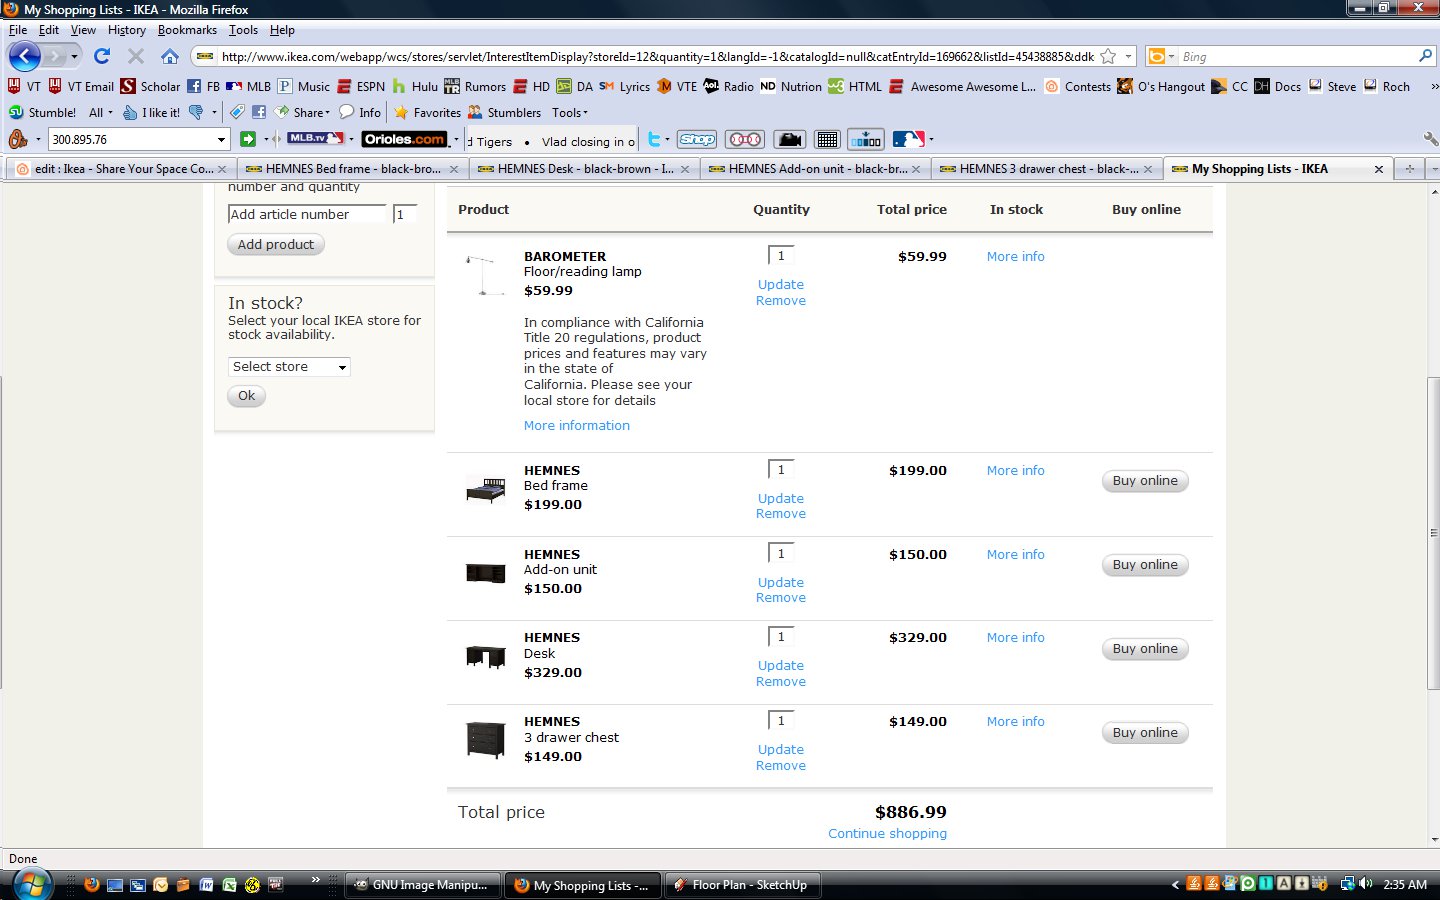This screenshot has height=900, width=1440.
Task: Open the Bookmarks menu
Action: click(187, 30)
